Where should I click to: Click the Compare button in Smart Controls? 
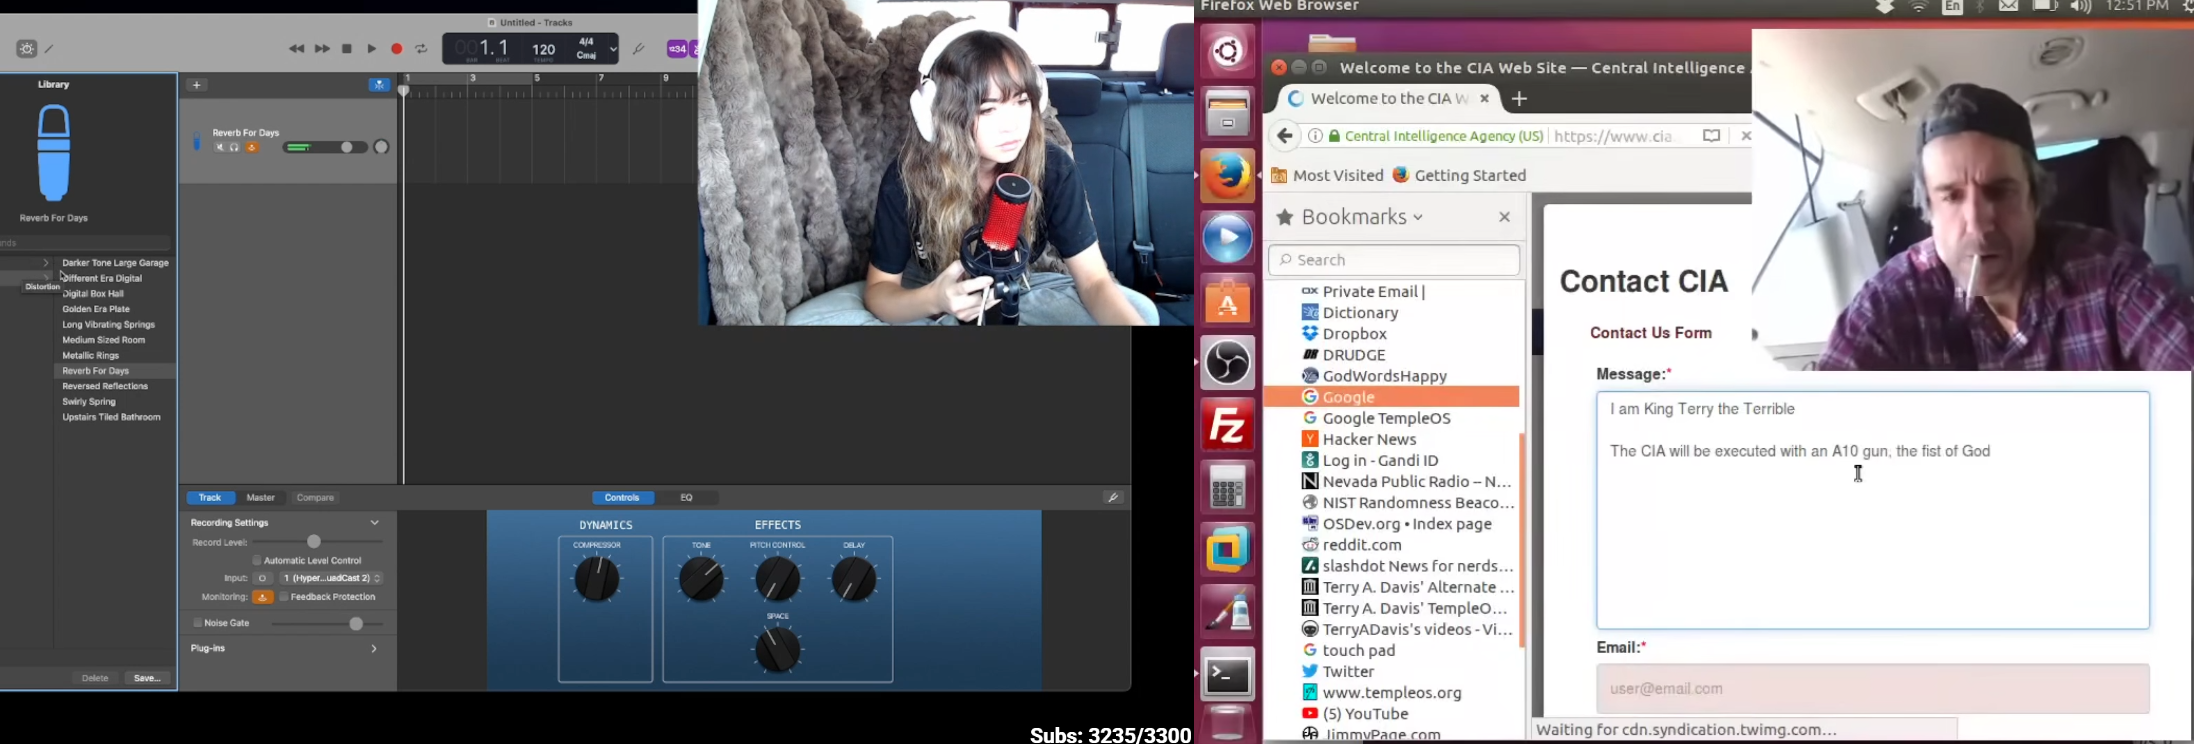tap(315, 497)
